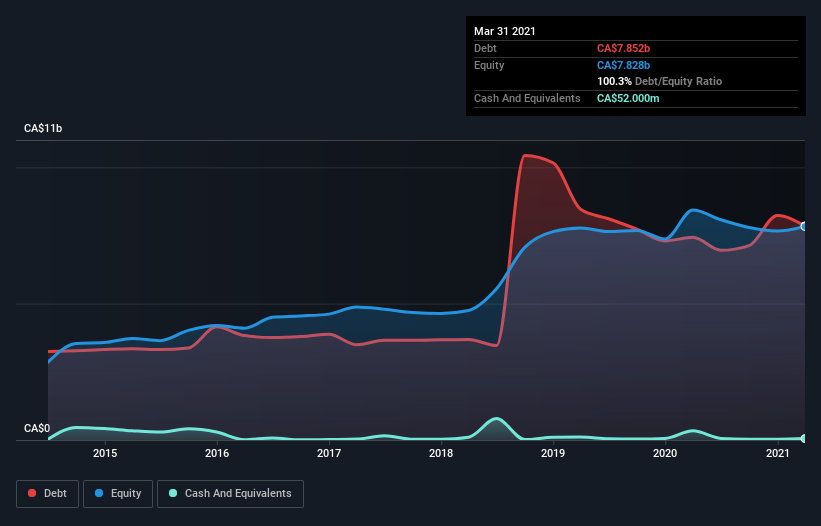
Task: Click the teal Cash And Equivalents legend dot
Action: 173,493
